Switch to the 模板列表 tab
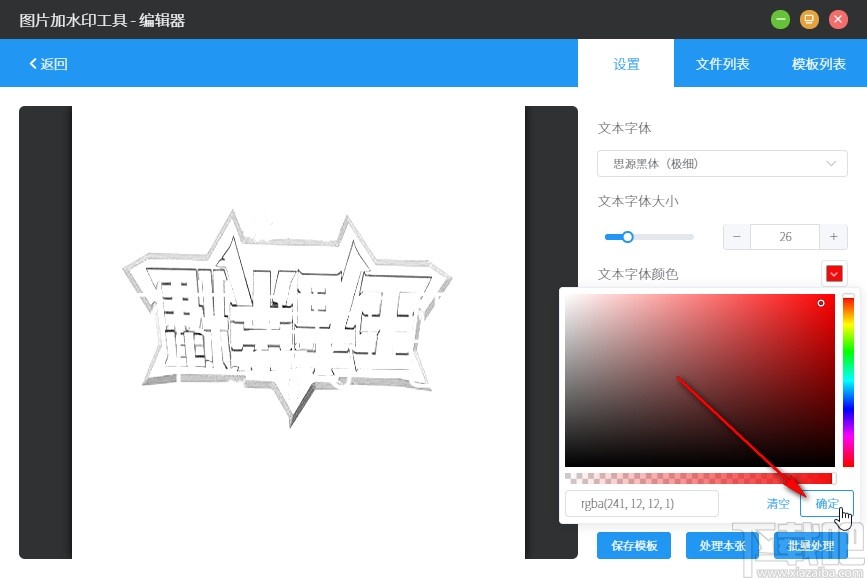 [x=819, y=63]
